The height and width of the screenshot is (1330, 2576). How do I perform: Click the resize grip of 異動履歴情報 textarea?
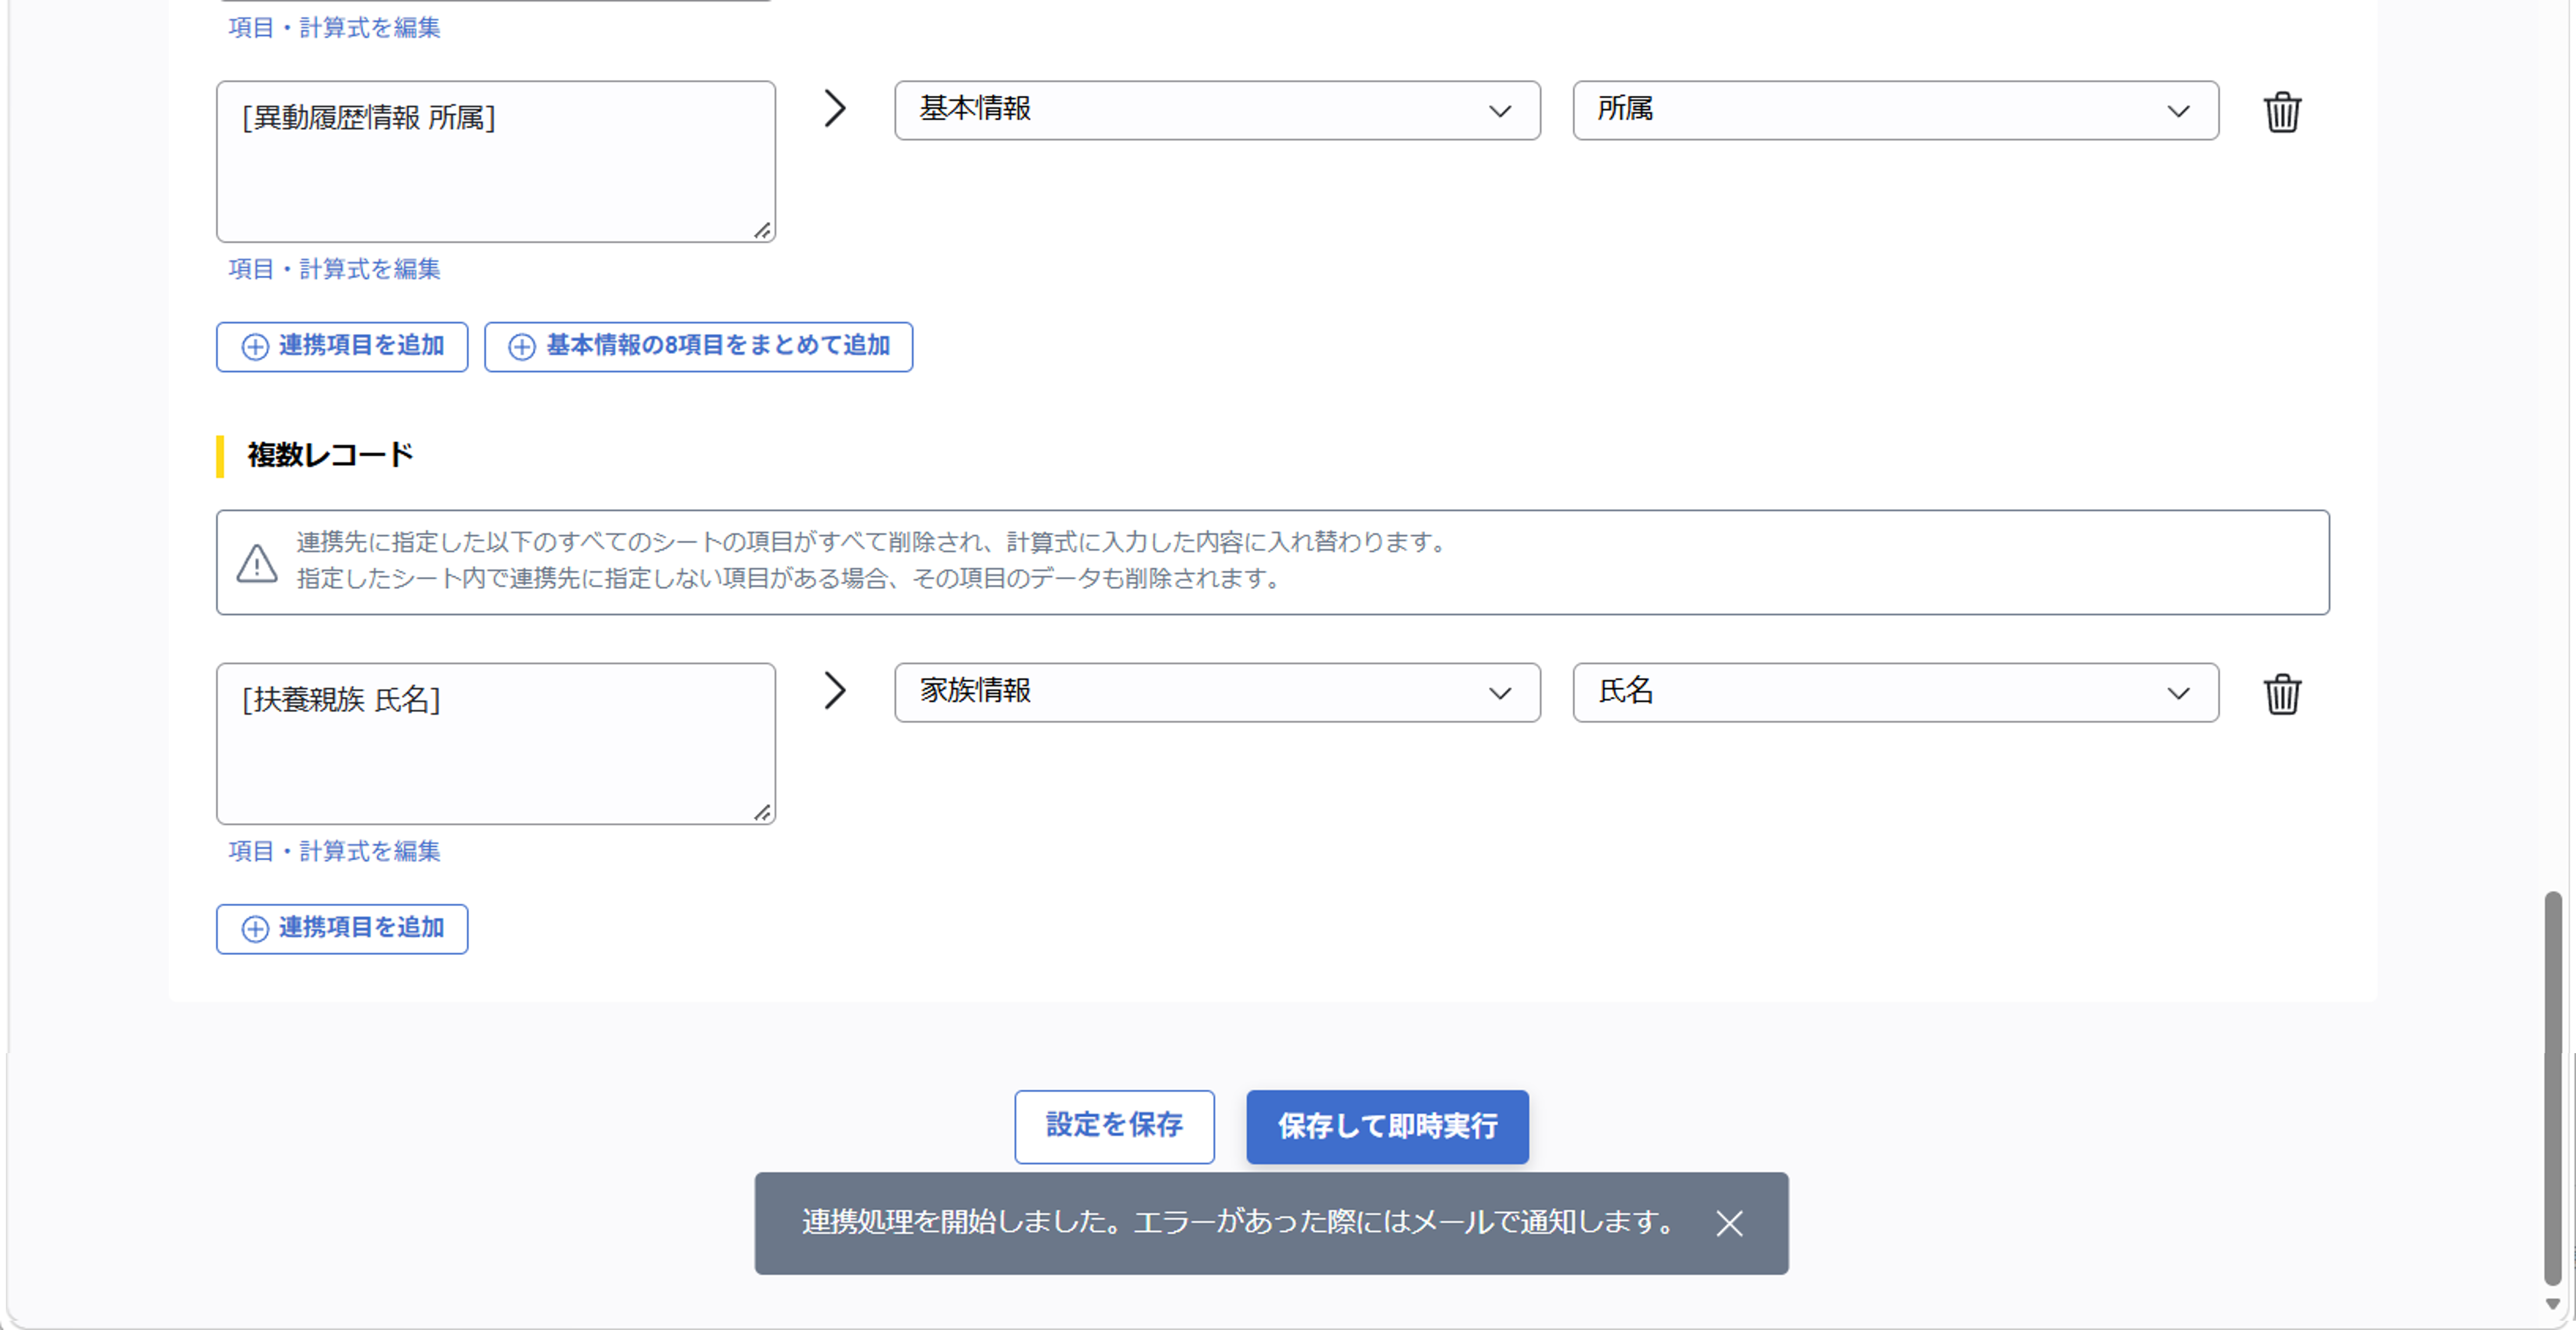click(763, 230)
